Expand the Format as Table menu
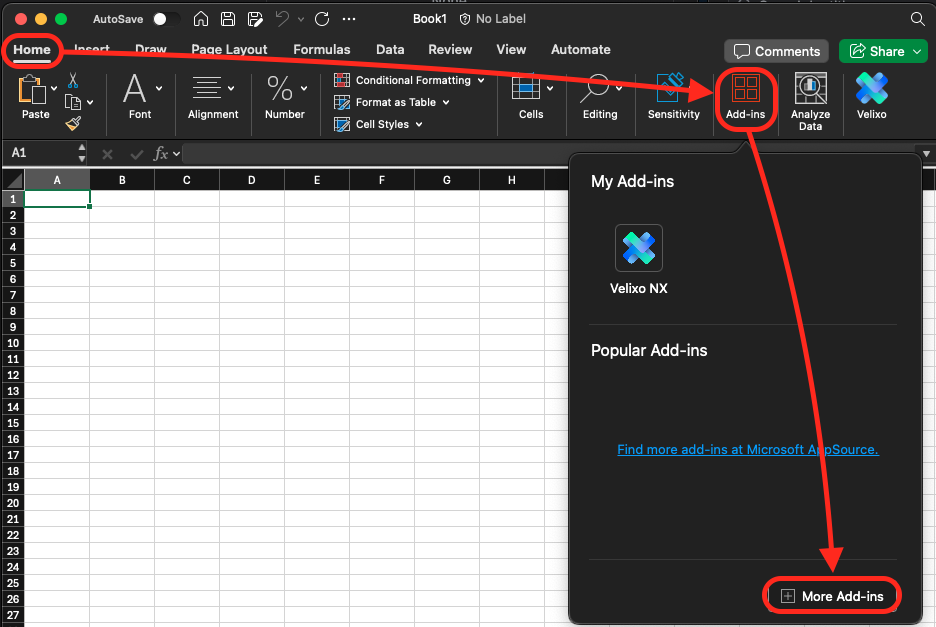The width and height of the screenshot is (936, 627). pos(446,102)
